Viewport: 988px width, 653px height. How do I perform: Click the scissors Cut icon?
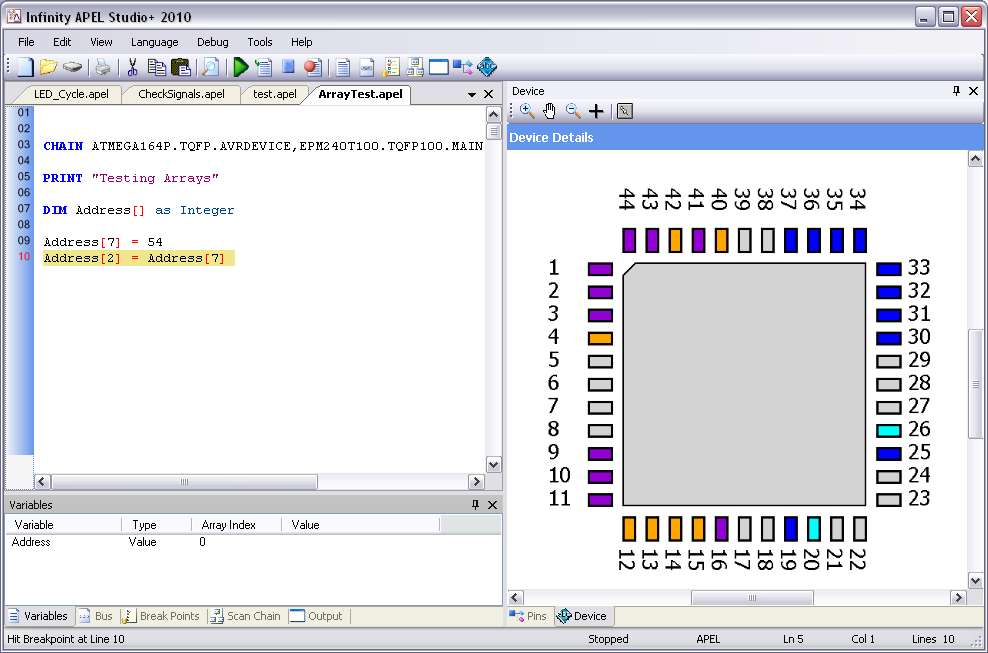pos(131,68)
